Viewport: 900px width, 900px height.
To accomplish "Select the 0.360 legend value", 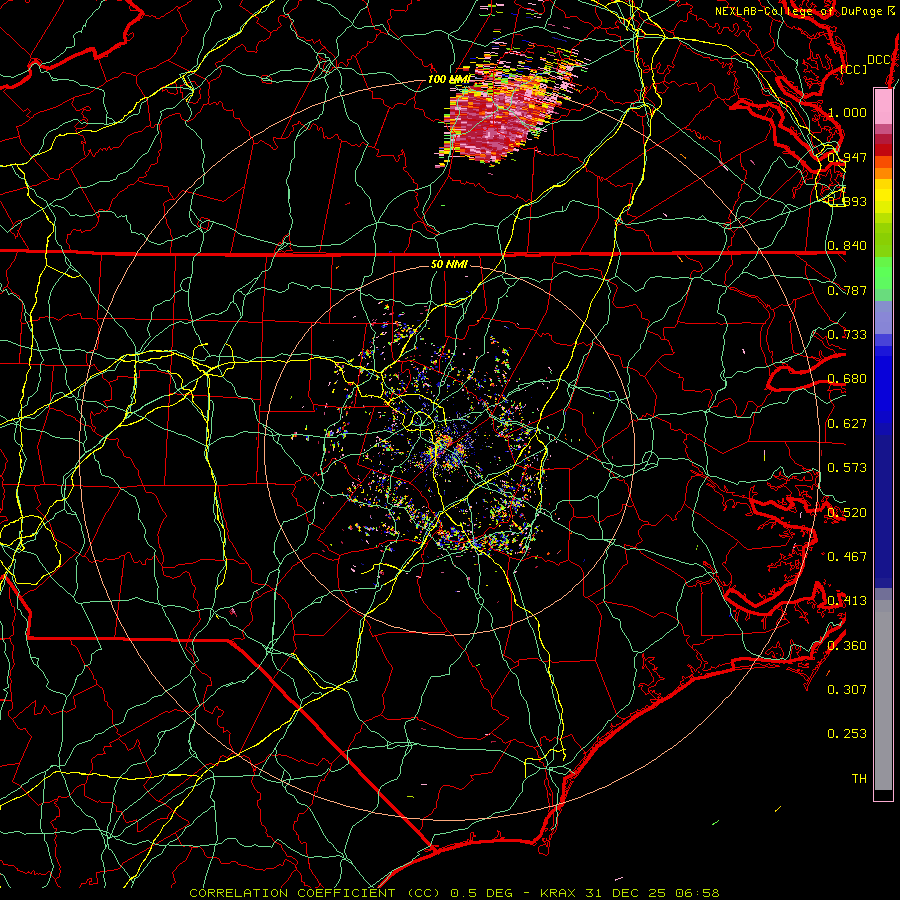I will (x=847, y=646).
